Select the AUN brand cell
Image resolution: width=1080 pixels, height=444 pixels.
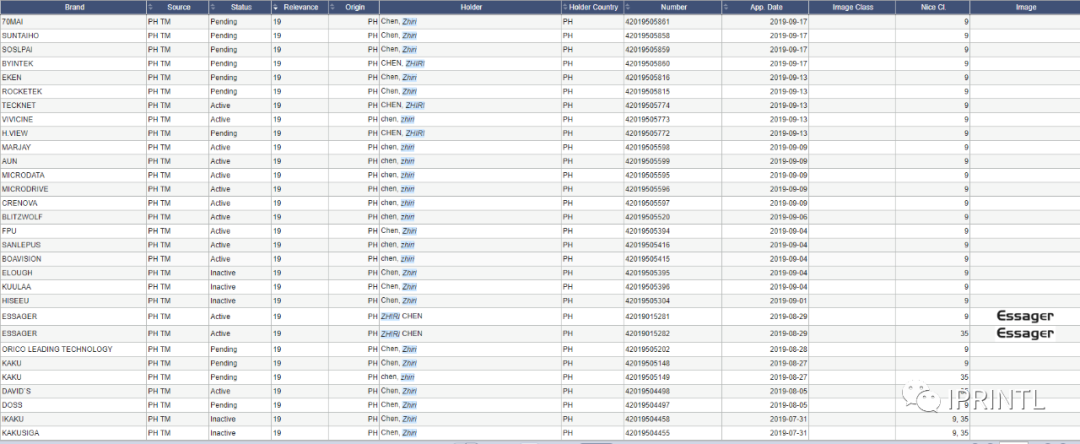click(74, 161)
